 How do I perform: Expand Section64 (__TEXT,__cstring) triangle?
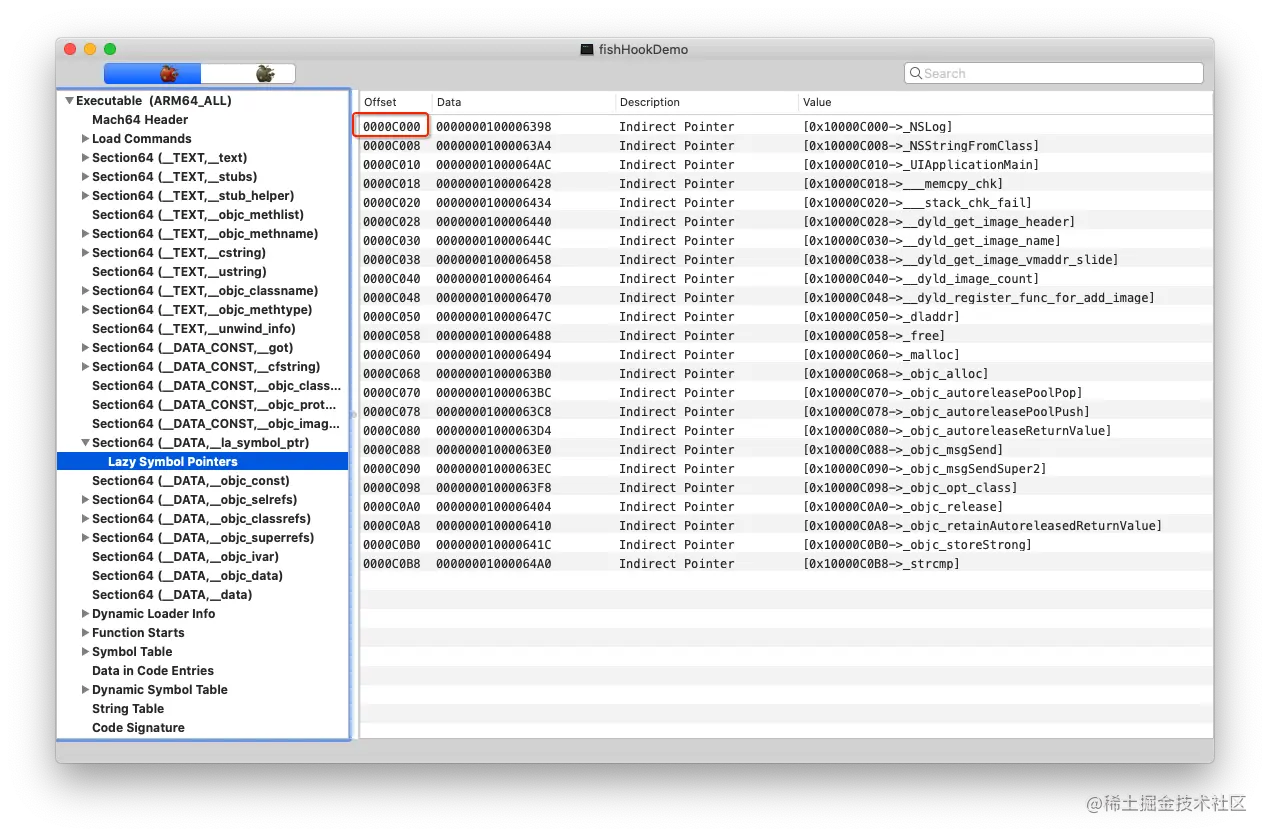tap(85, 253)
